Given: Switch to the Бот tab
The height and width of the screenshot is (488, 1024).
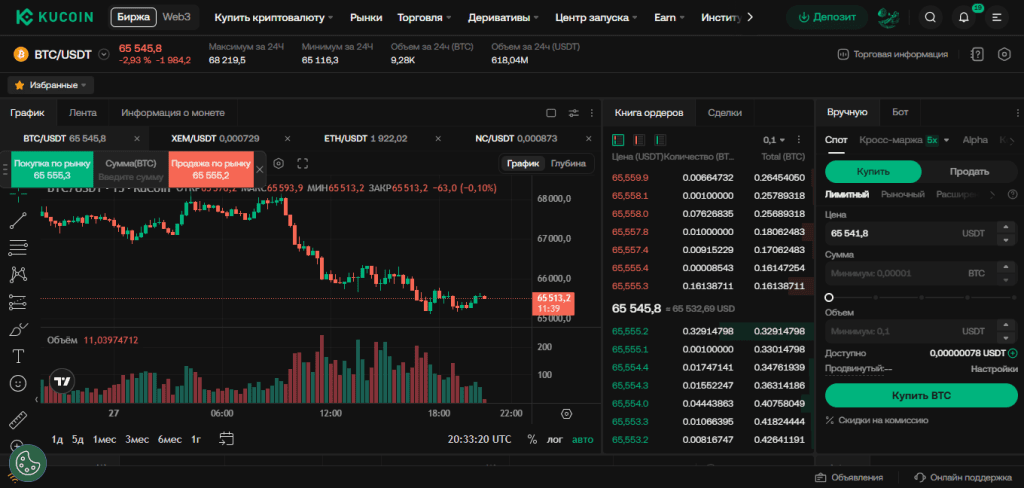Looking at the screenshot, I should (x=900, y=112).
